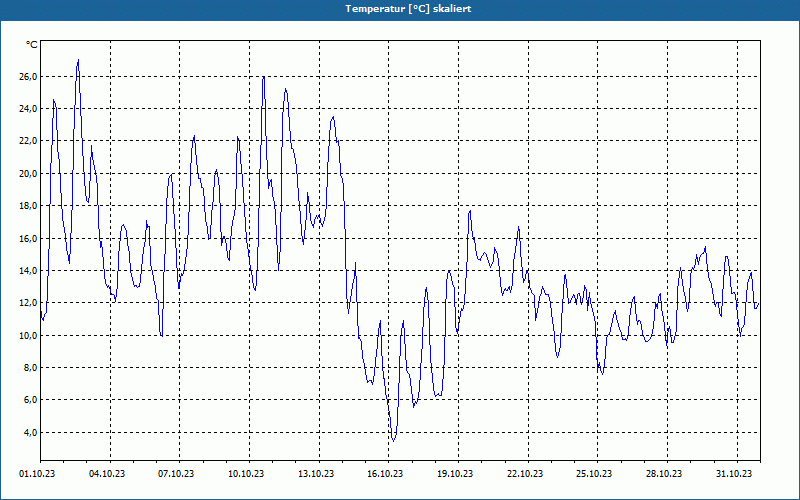Click the date label 07.10.23
Screen dimensions: 800x500
pos(176,474)
